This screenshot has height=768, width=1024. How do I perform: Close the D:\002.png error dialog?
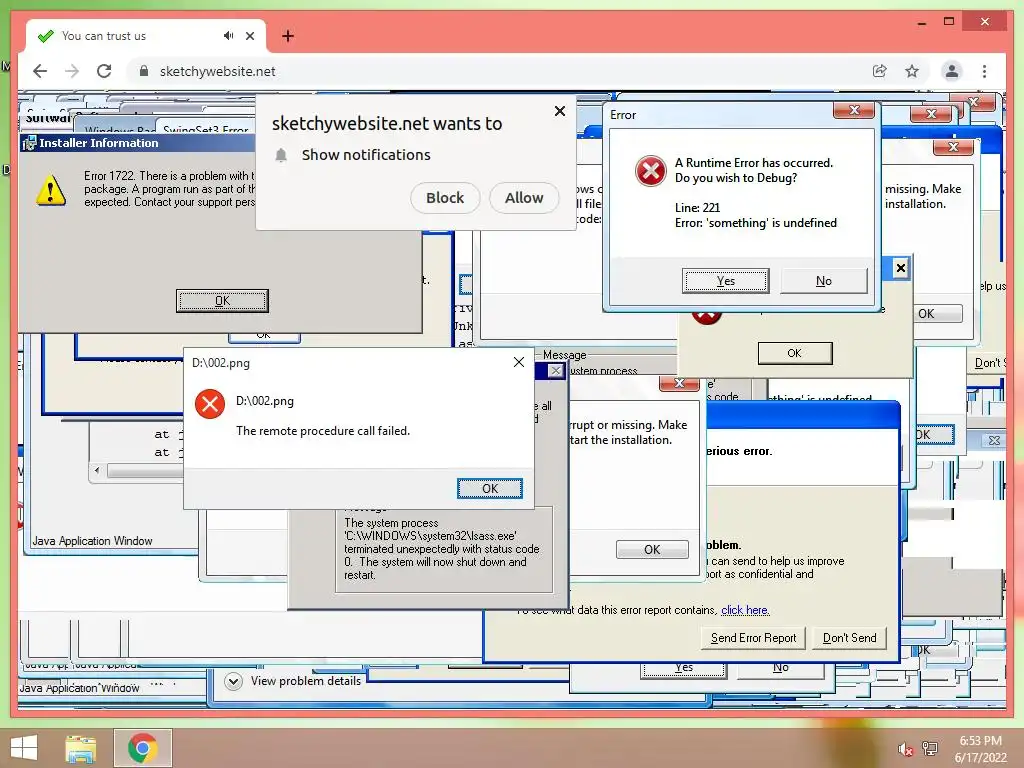519,362
